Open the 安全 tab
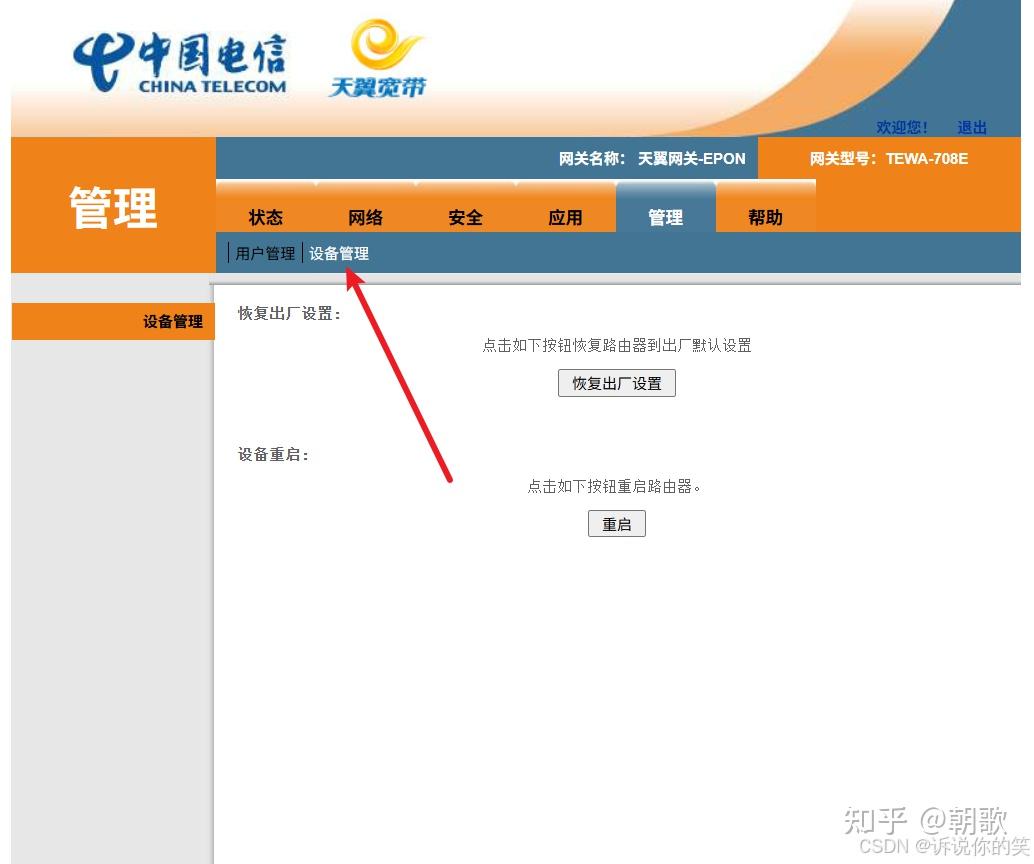The height and width of the screenshot is (864, 1034). pos(465,217)
